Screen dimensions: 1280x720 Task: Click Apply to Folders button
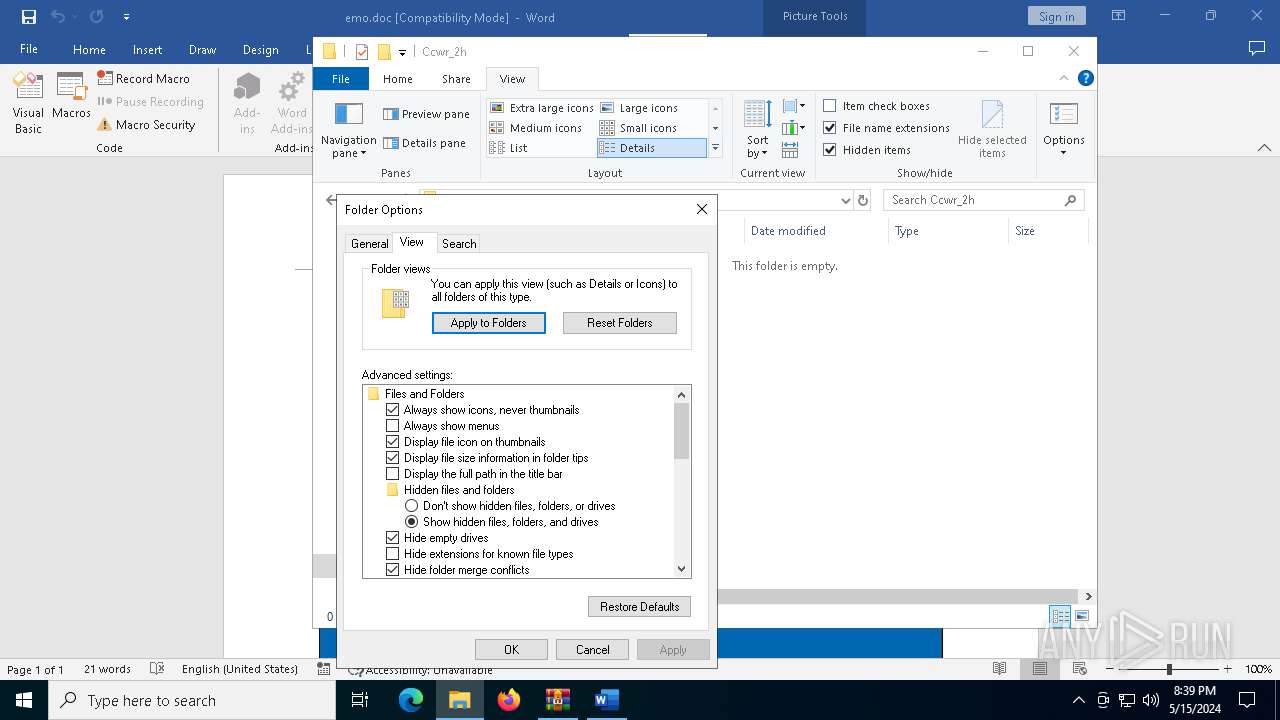coord(489,323)
